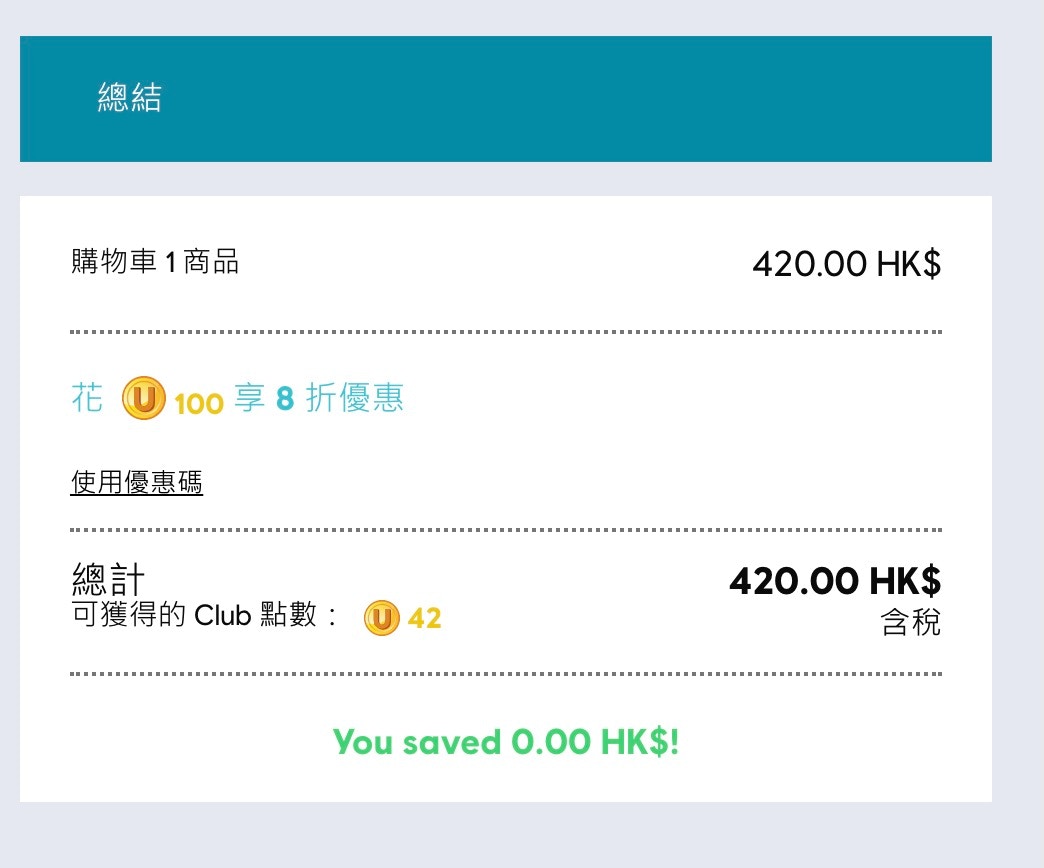Click the blue 8 discount number

pyautogui.click(x=284, y=401)
